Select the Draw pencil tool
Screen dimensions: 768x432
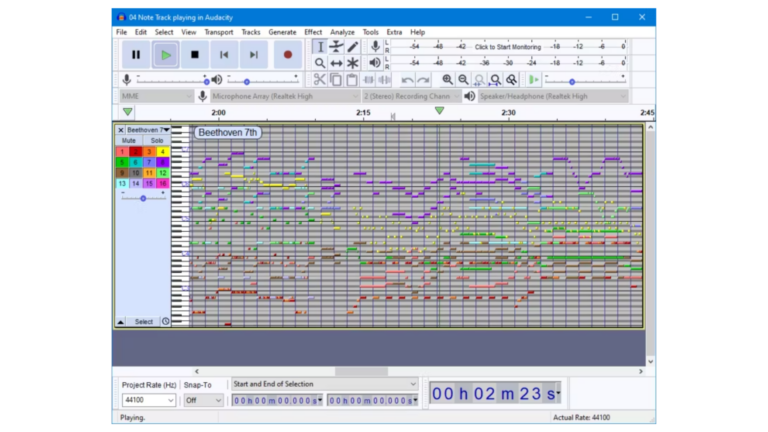353,47
